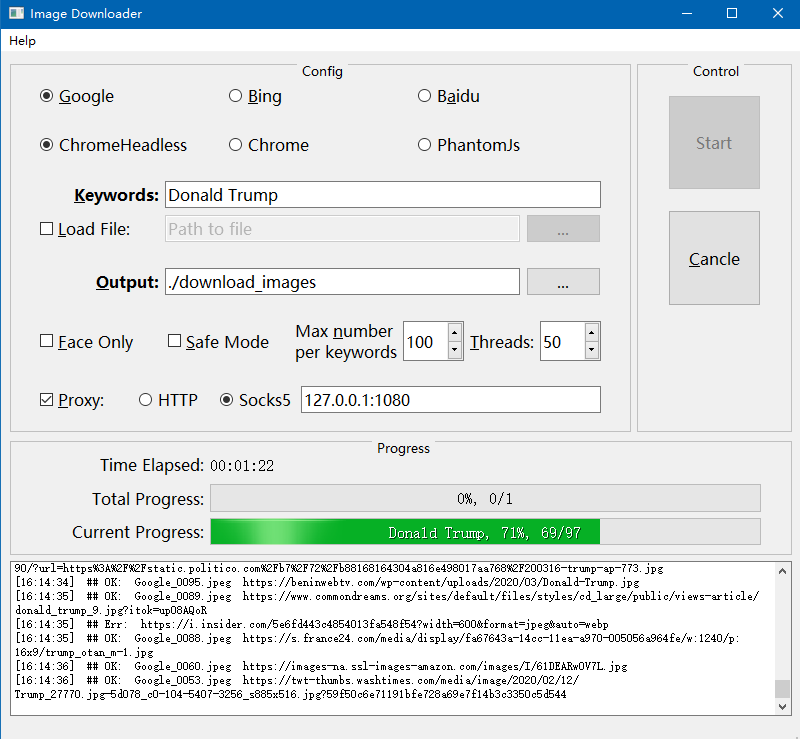Edit the proxy address 127.0.0.1:1080
The height and width of the screenshot is (739, 800).
(x=451, y=400)
